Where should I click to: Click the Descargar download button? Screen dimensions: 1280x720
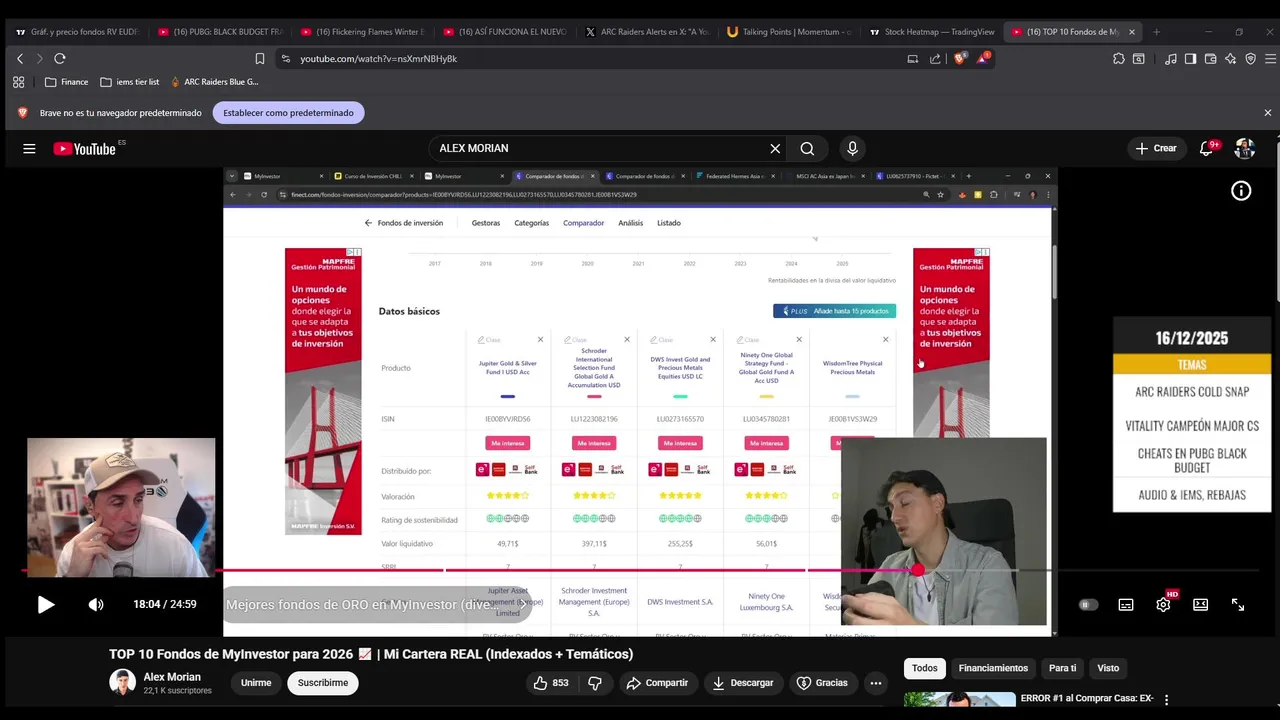point(742,683)
